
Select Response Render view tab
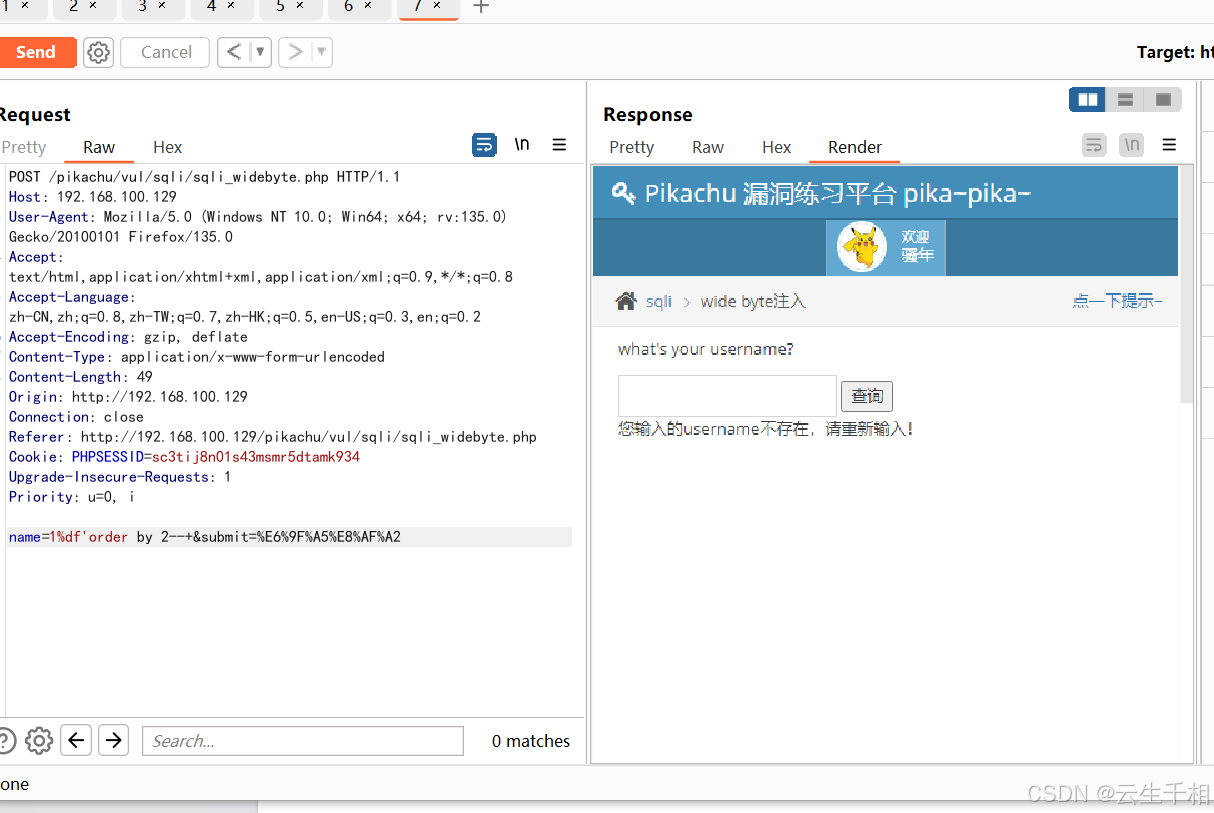point(855,147)
